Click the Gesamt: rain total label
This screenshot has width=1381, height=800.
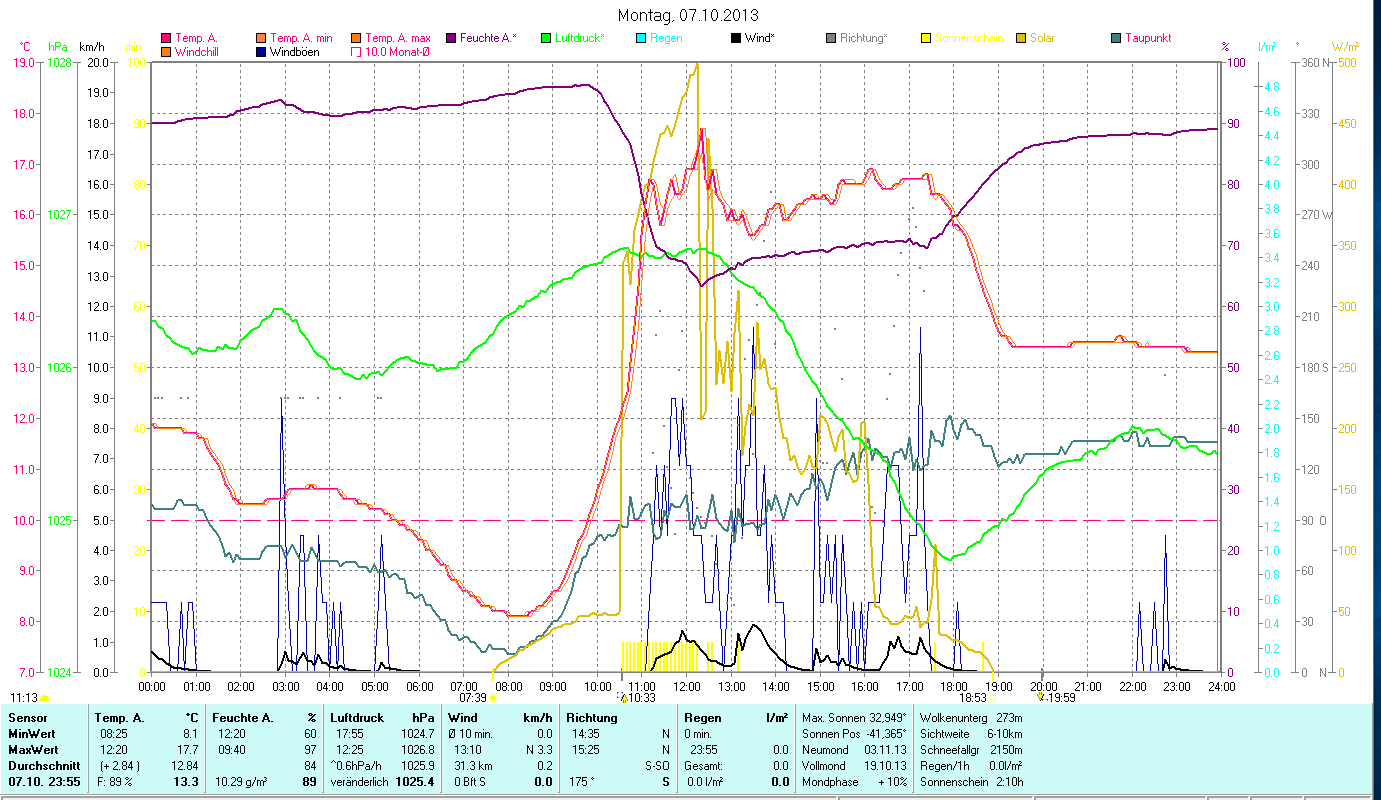pos(704,766)
